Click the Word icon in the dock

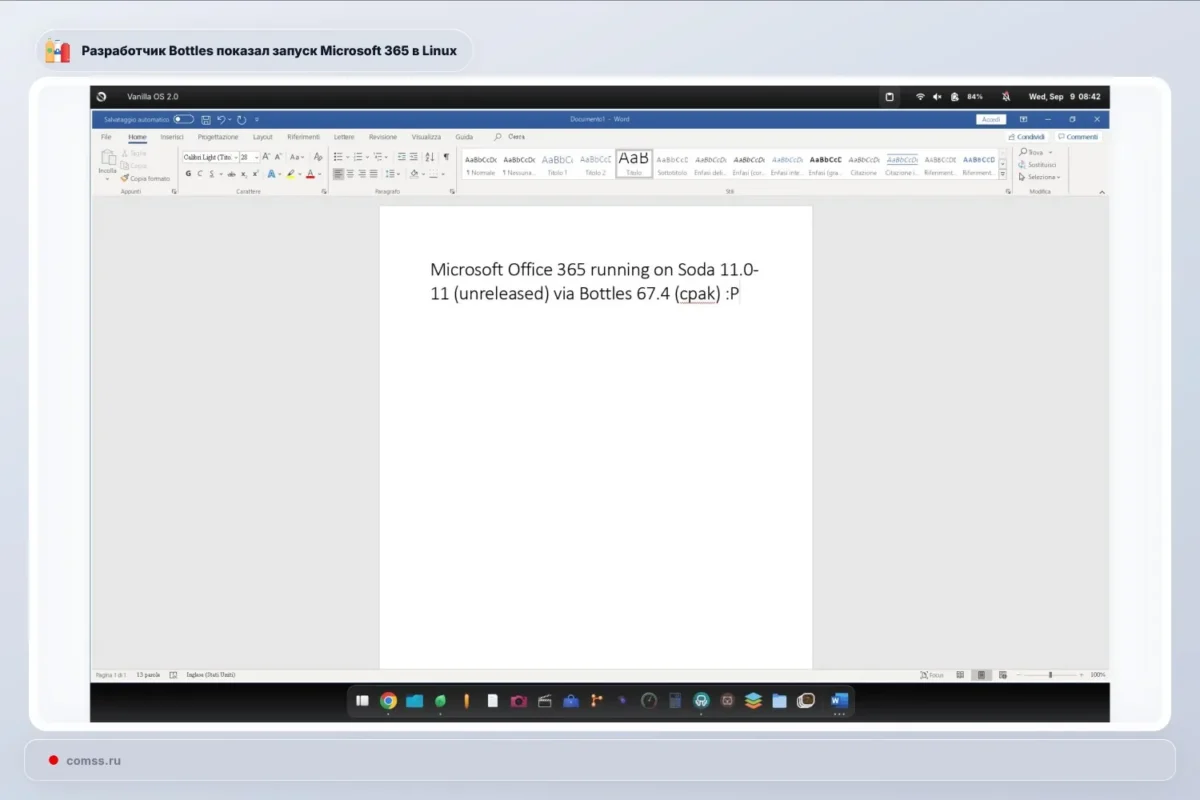coord(838,700)
